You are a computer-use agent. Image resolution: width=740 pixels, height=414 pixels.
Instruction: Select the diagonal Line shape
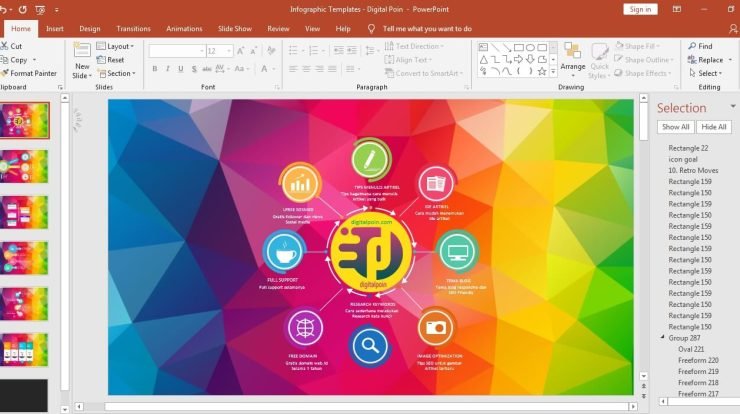tap(495, 47)
